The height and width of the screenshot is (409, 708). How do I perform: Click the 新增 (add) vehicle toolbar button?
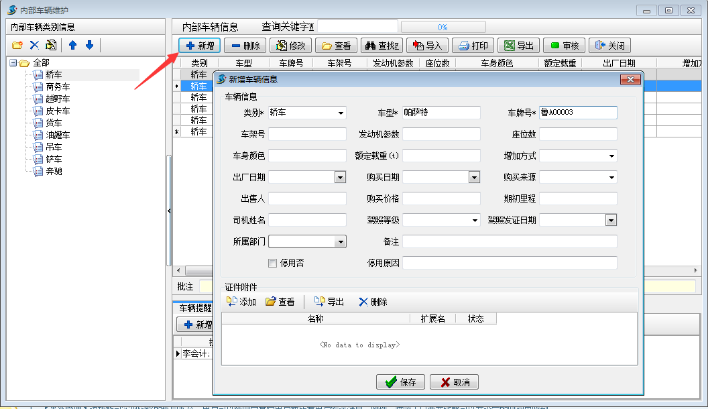coord(200,46)
